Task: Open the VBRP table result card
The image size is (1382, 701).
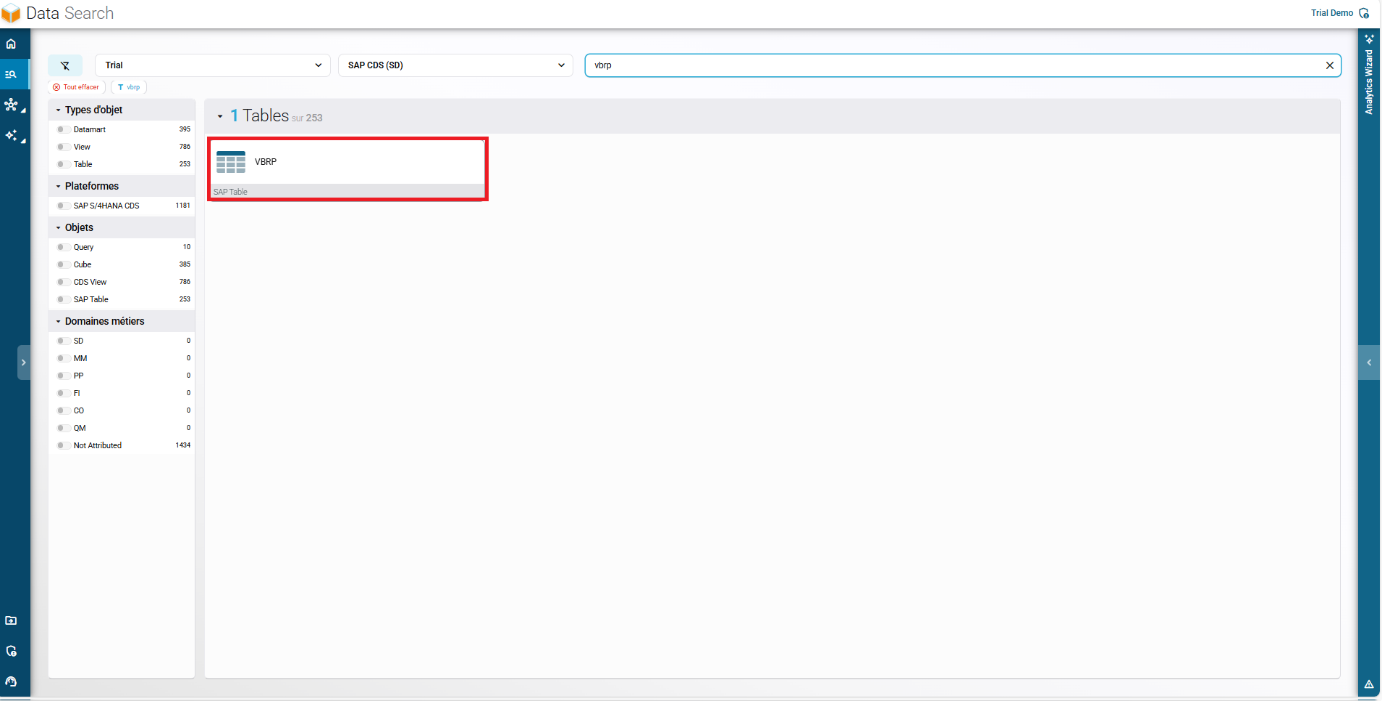Action: coord(347,168)
